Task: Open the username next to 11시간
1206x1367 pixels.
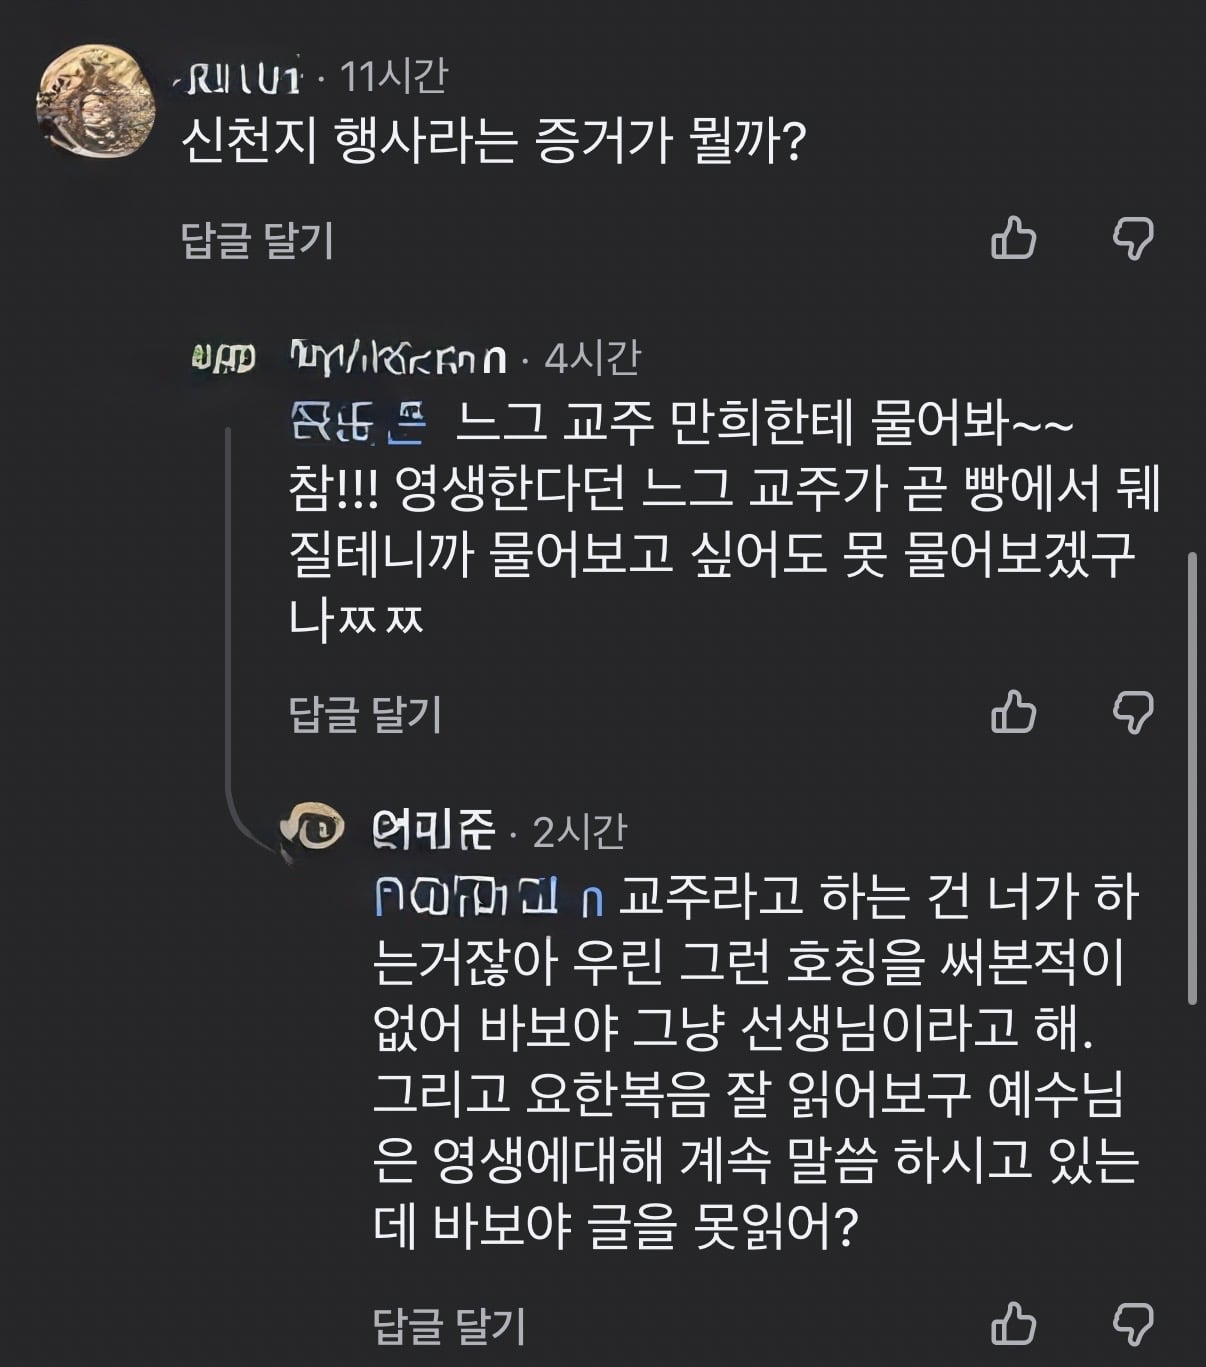Action: [243, 79]
